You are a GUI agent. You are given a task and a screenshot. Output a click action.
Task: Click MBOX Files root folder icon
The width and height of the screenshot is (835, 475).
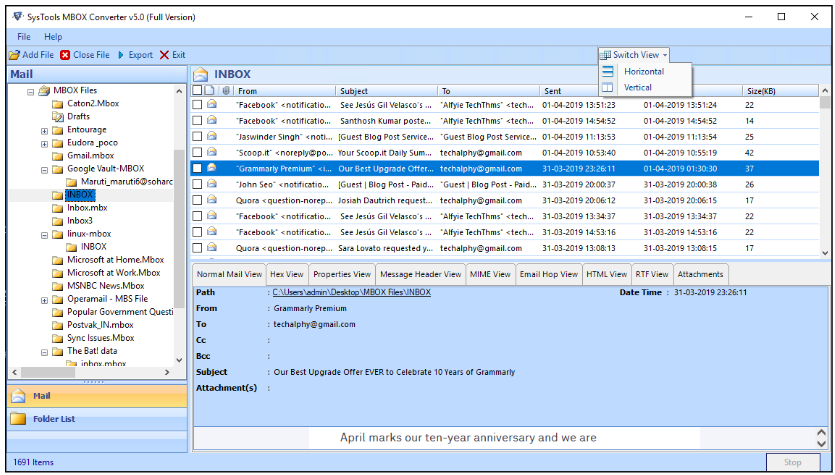(x=44, y=91)
